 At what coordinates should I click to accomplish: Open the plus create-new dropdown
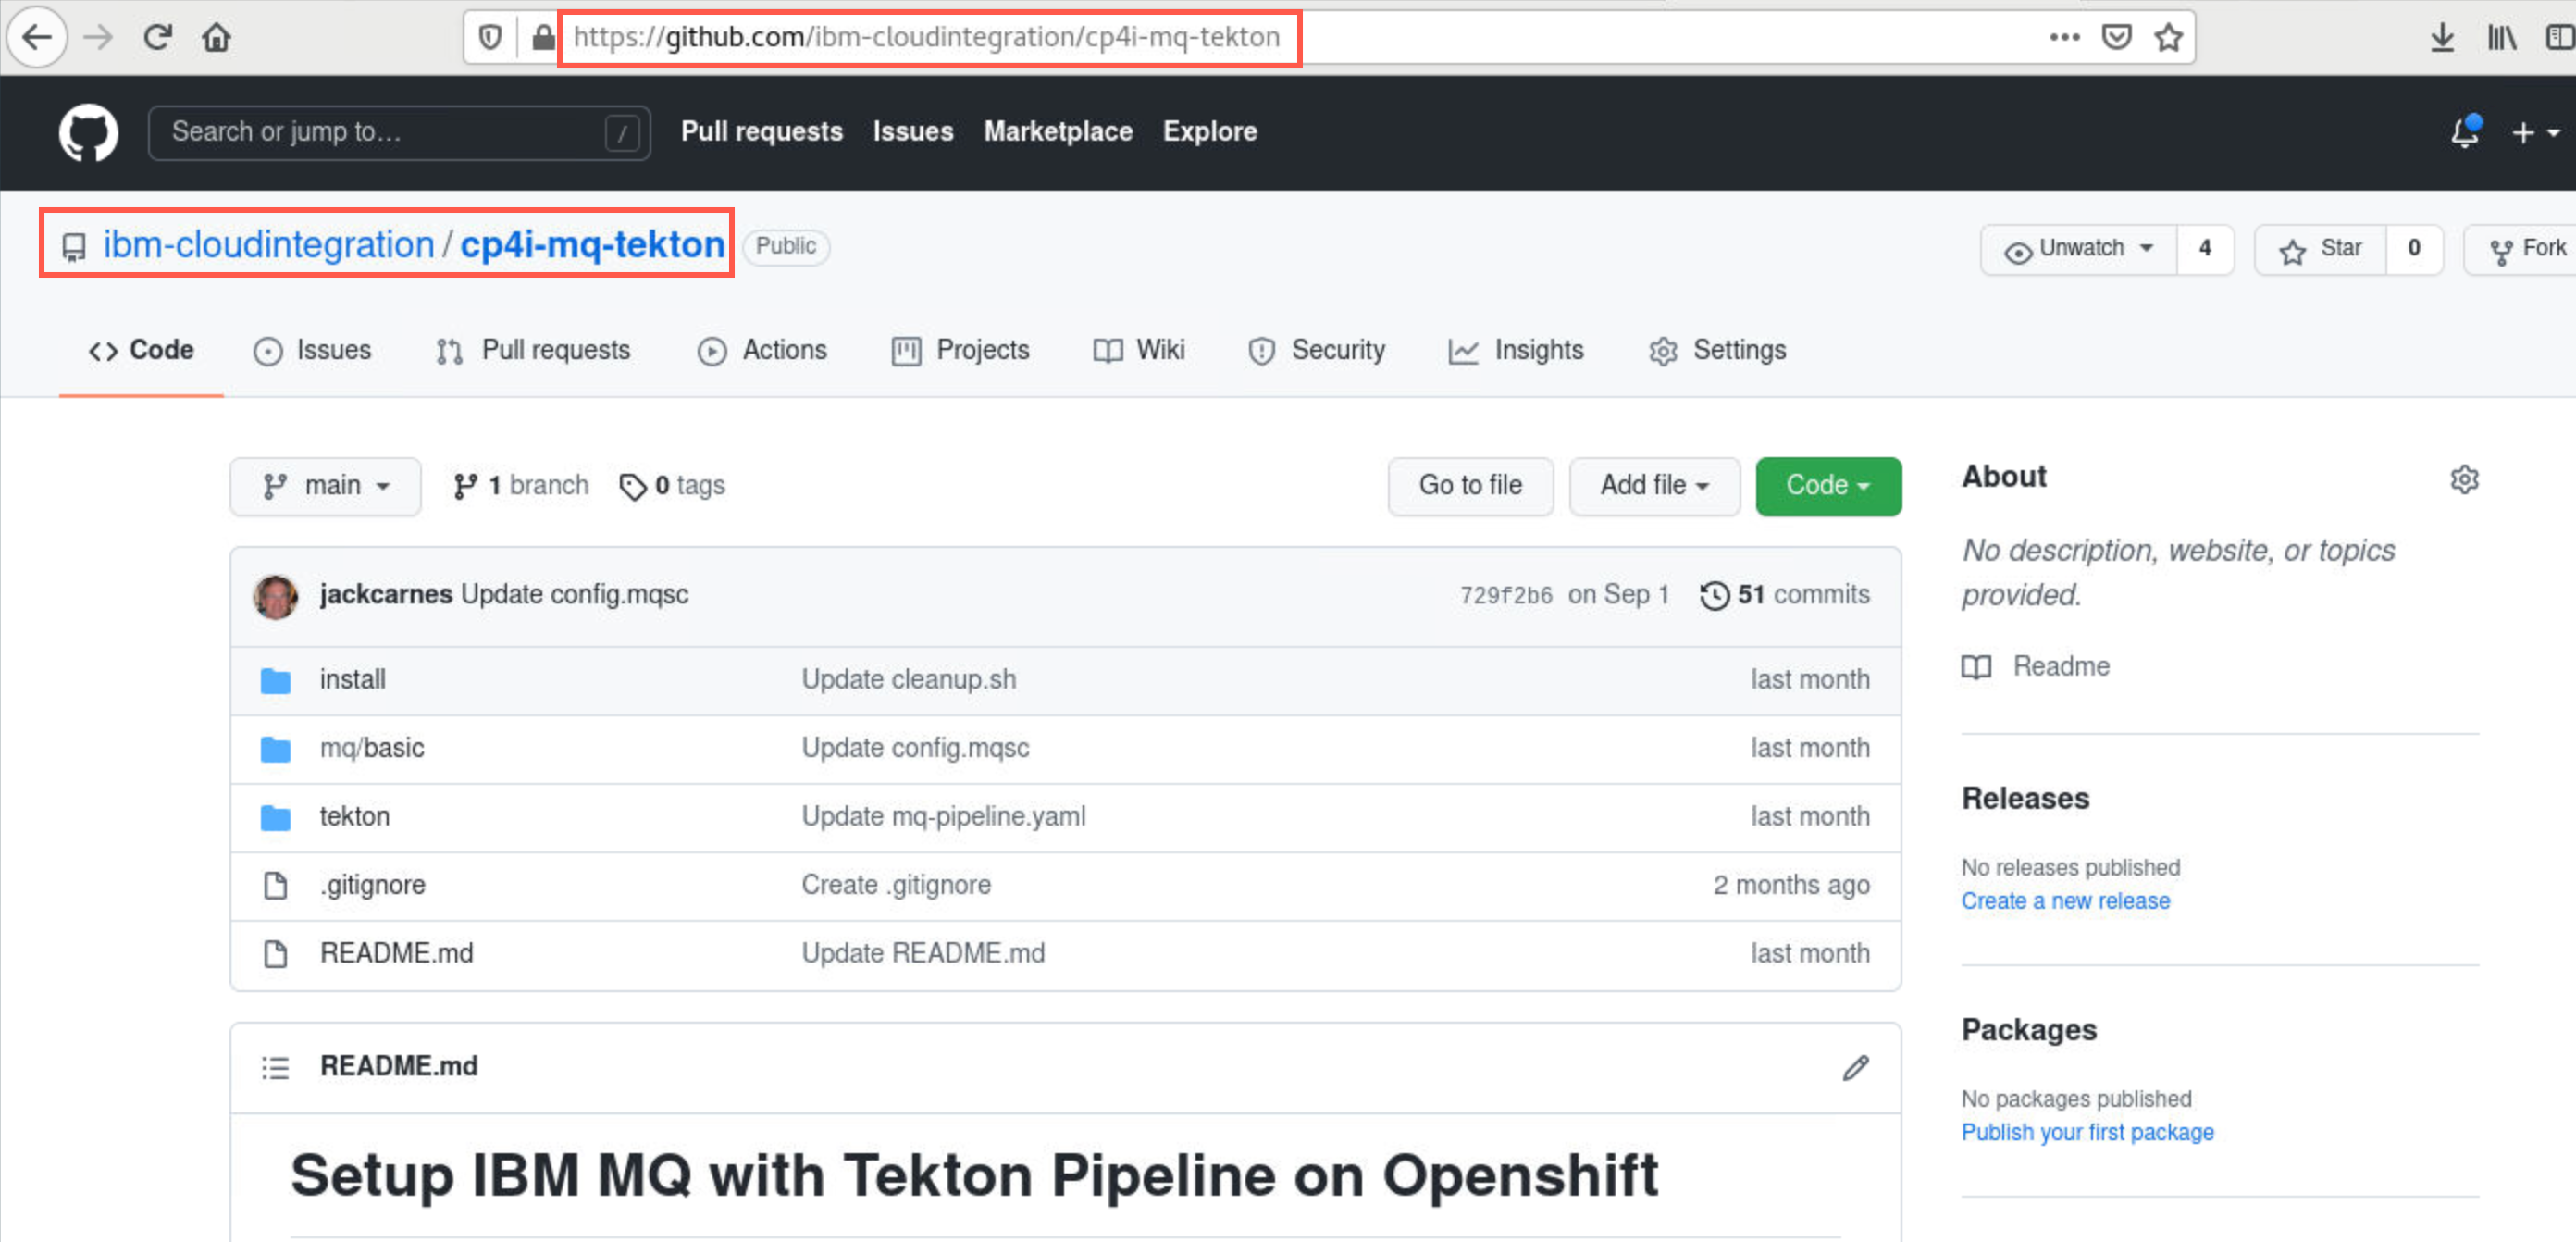pos(2535,132)
